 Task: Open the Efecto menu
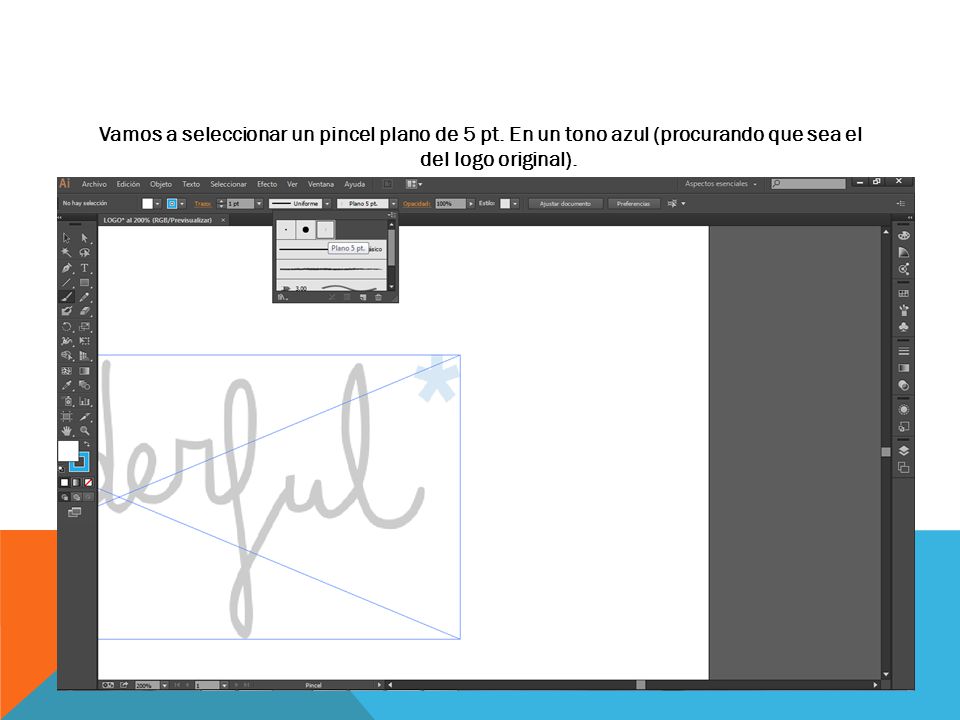(x=267, y=184)
